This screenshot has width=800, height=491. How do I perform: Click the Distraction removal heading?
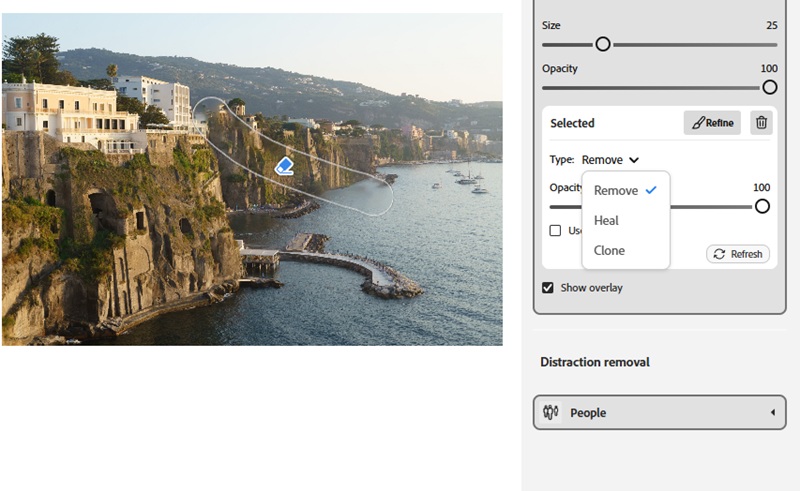tap(595, 362)
